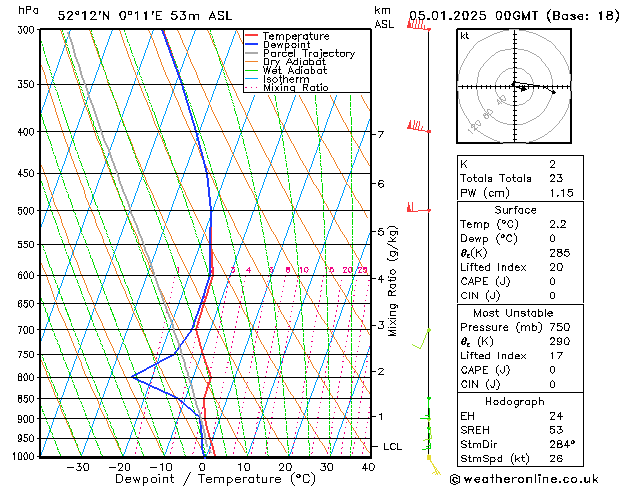Click the 700 hPa green wind barb

(421, 339)
